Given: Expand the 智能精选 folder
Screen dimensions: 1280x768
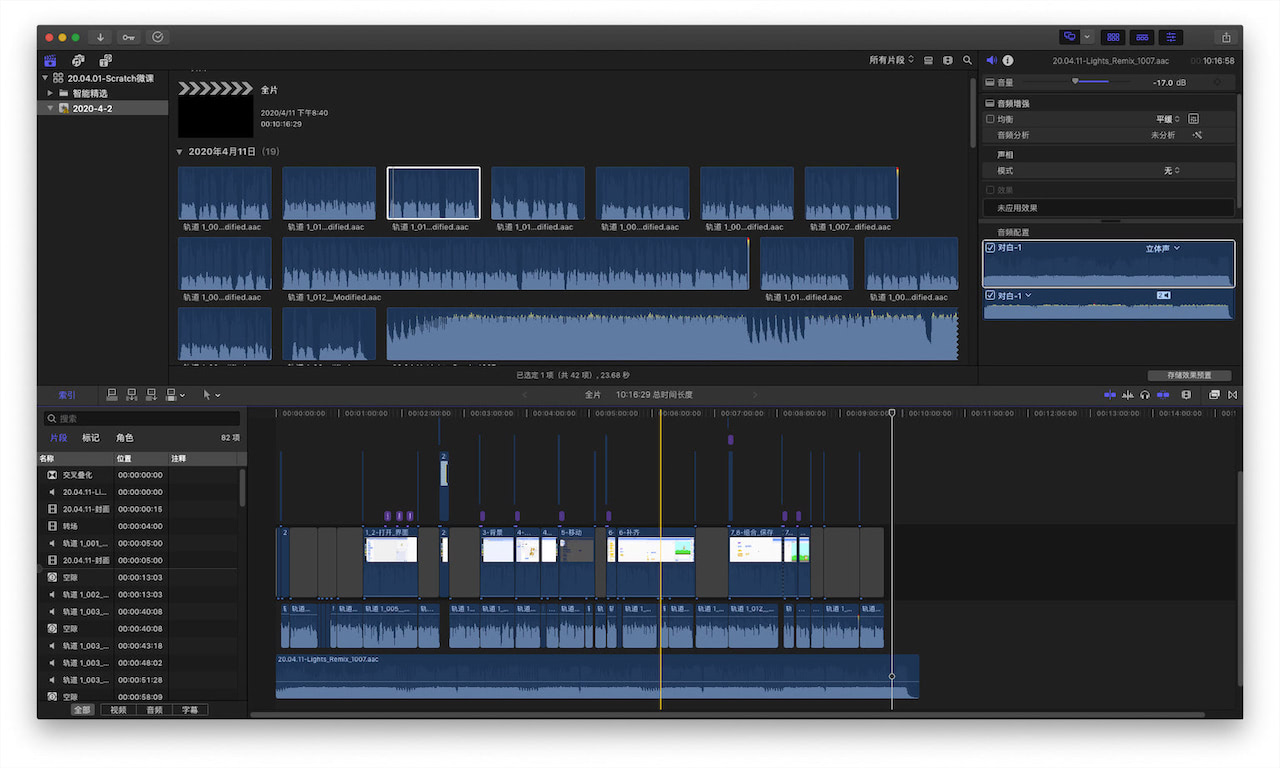Looking at the screenshot, I should coord(50,93).
